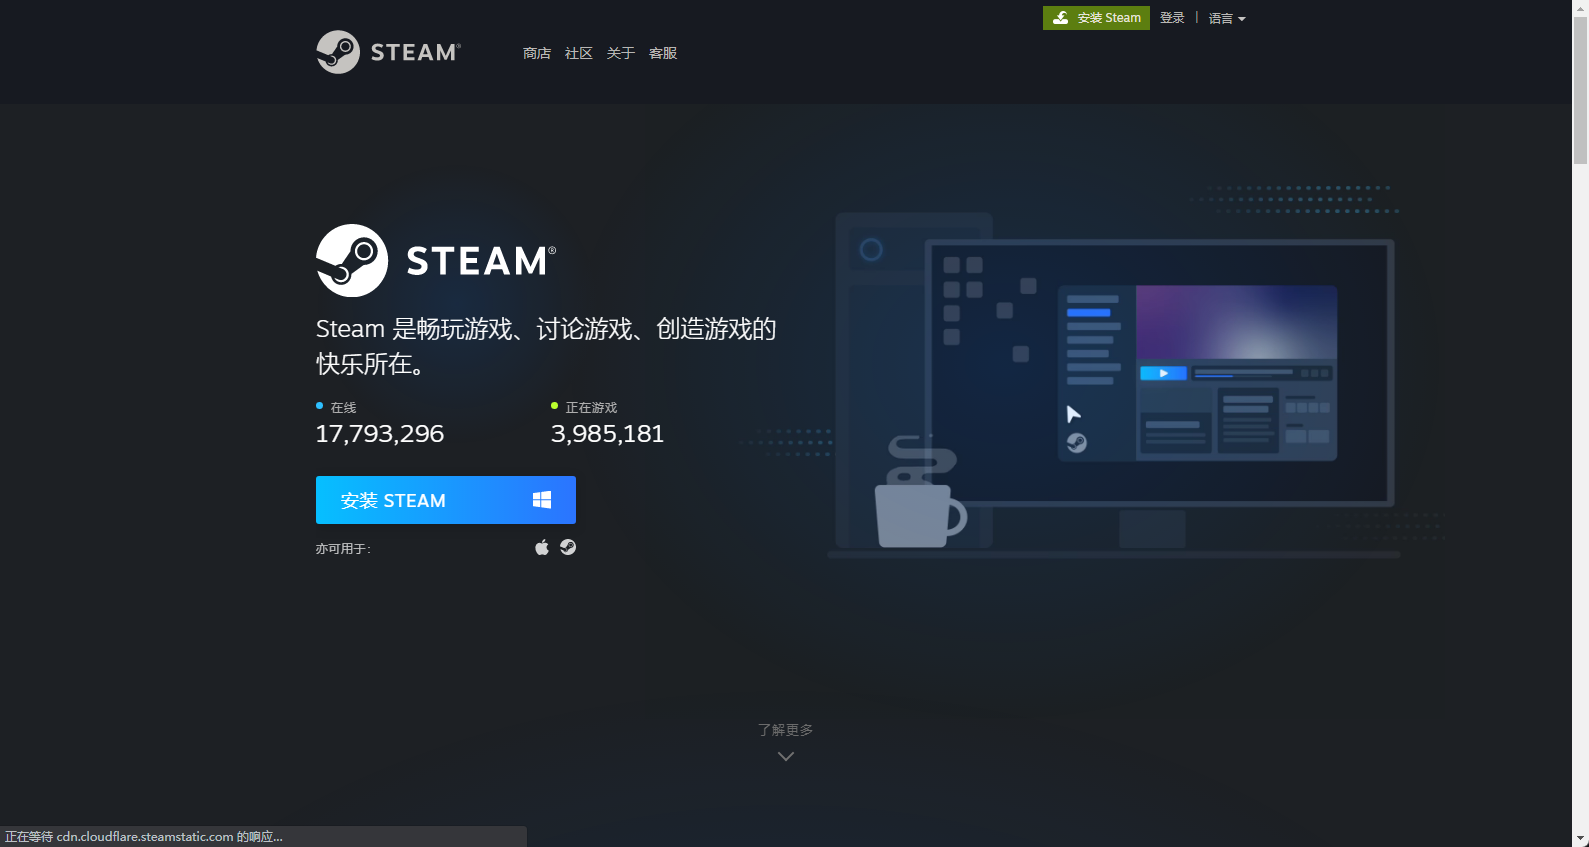Viewport: 1589px width, 847px height.
Task: Open the 客服 support page
Action: click(663, 53)
